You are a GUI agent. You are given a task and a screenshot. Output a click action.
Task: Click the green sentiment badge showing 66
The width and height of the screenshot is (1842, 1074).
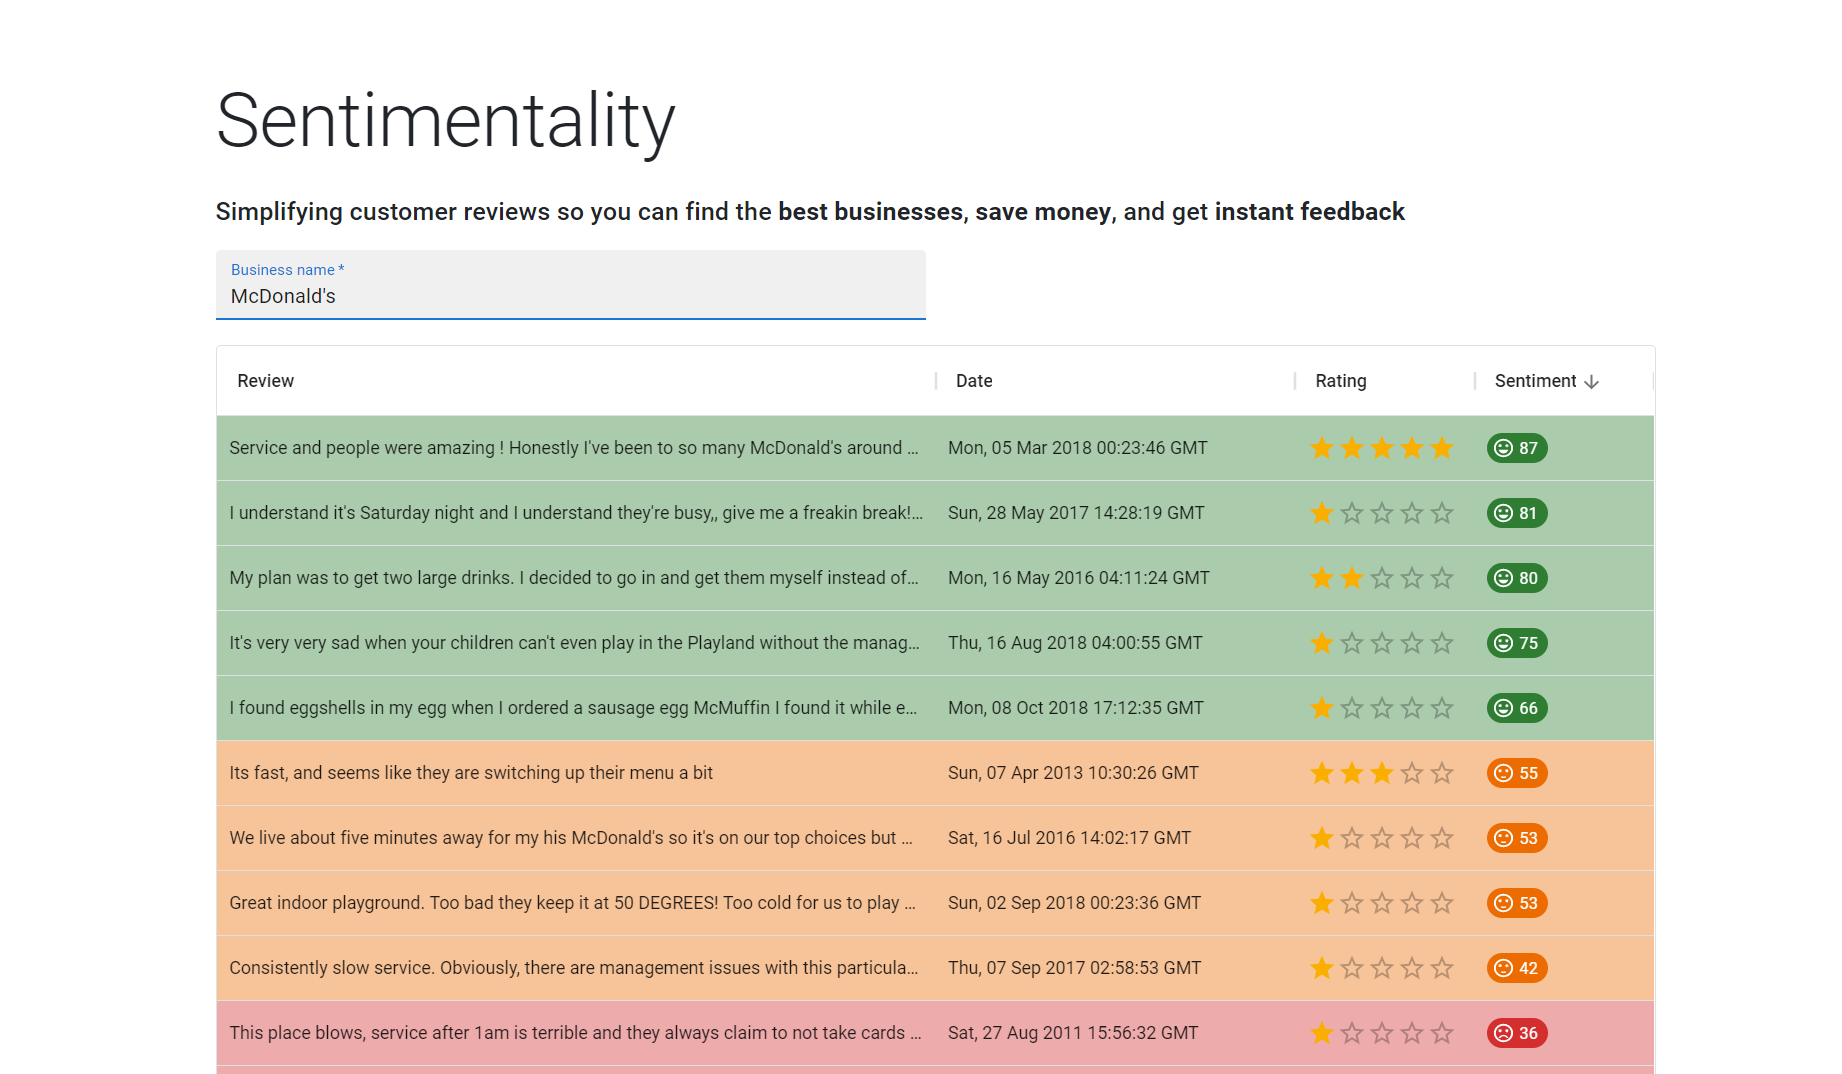point(1516,708)
